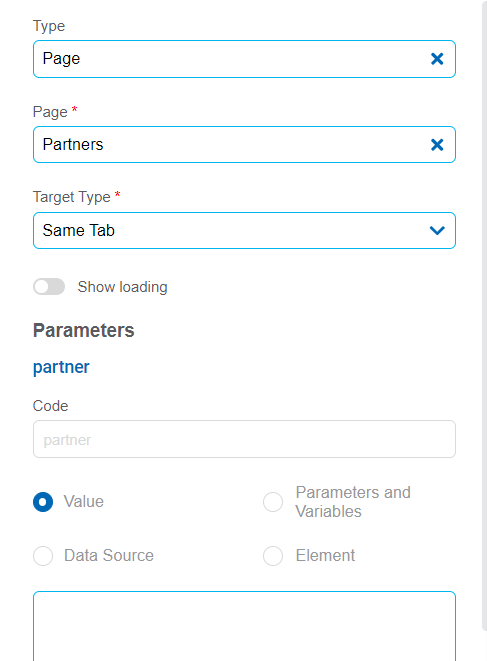487x661 pixels.
Task: Open the Type combo box showing Page
Action: pyautogui.click(x=244, y=59)
